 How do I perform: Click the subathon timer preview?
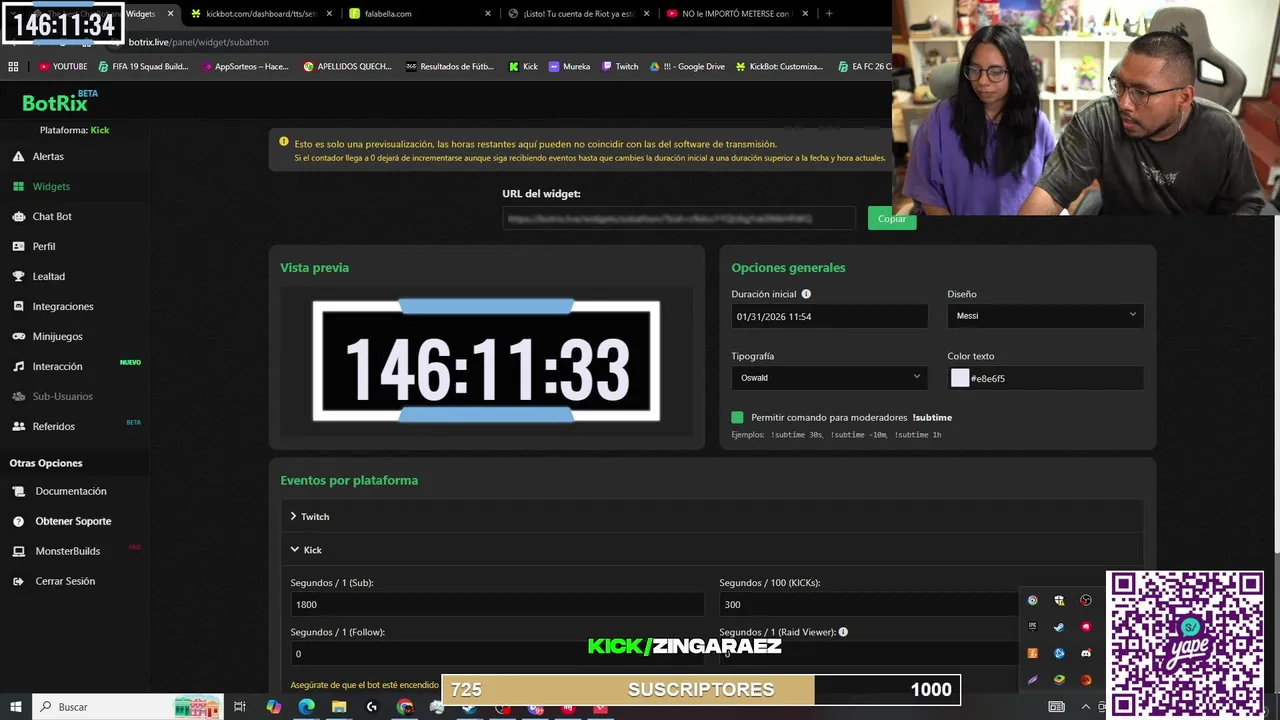[486, 362]
